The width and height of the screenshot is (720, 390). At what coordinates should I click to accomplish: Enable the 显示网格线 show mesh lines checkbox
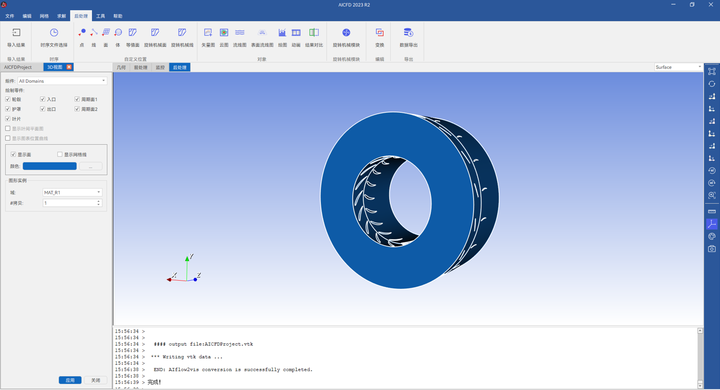point(60,154)
